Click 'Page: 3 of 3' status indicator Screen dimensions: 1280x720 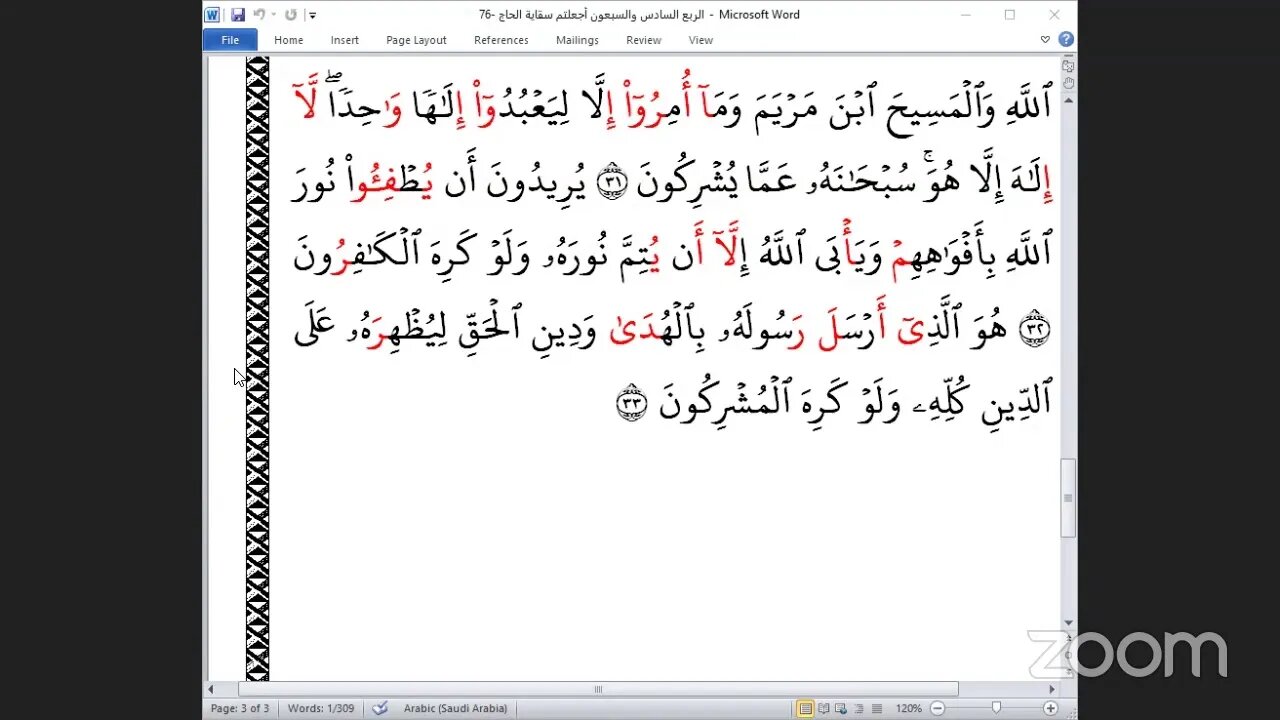(240, 708)
